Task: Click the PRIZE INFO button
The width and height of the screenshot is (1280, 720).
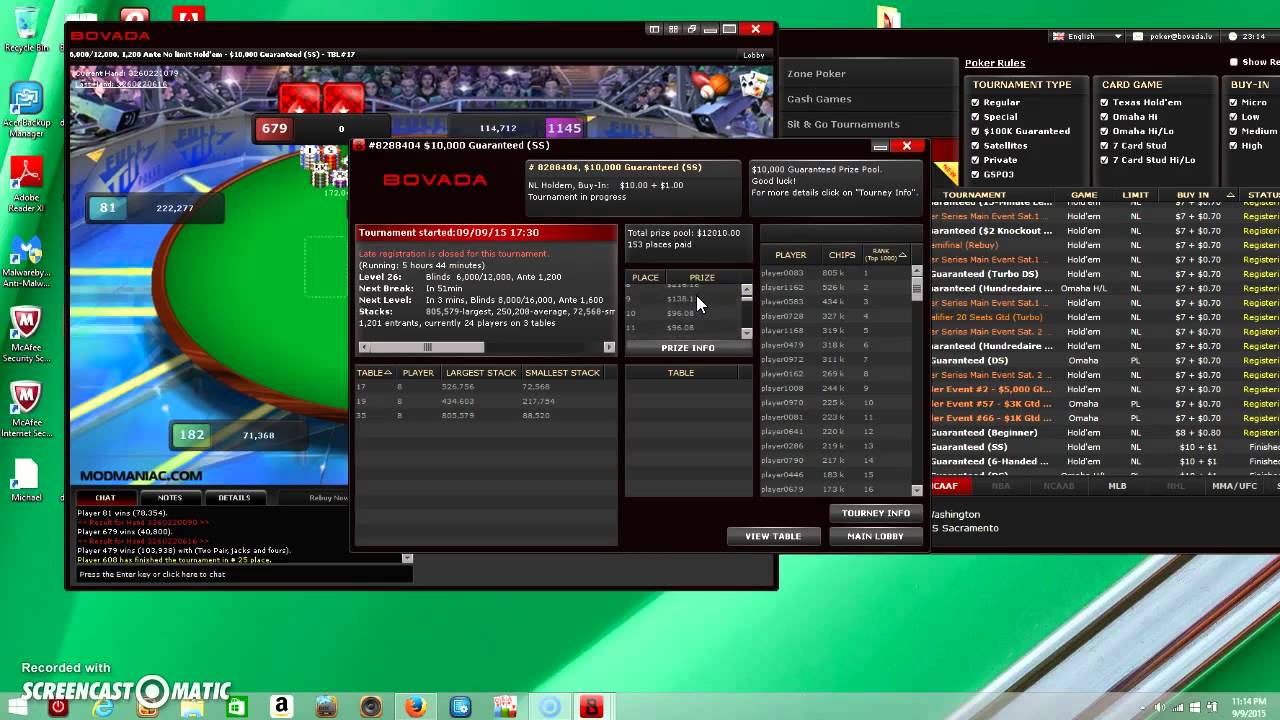Action: pyautogui.click(x=688, y=347)
